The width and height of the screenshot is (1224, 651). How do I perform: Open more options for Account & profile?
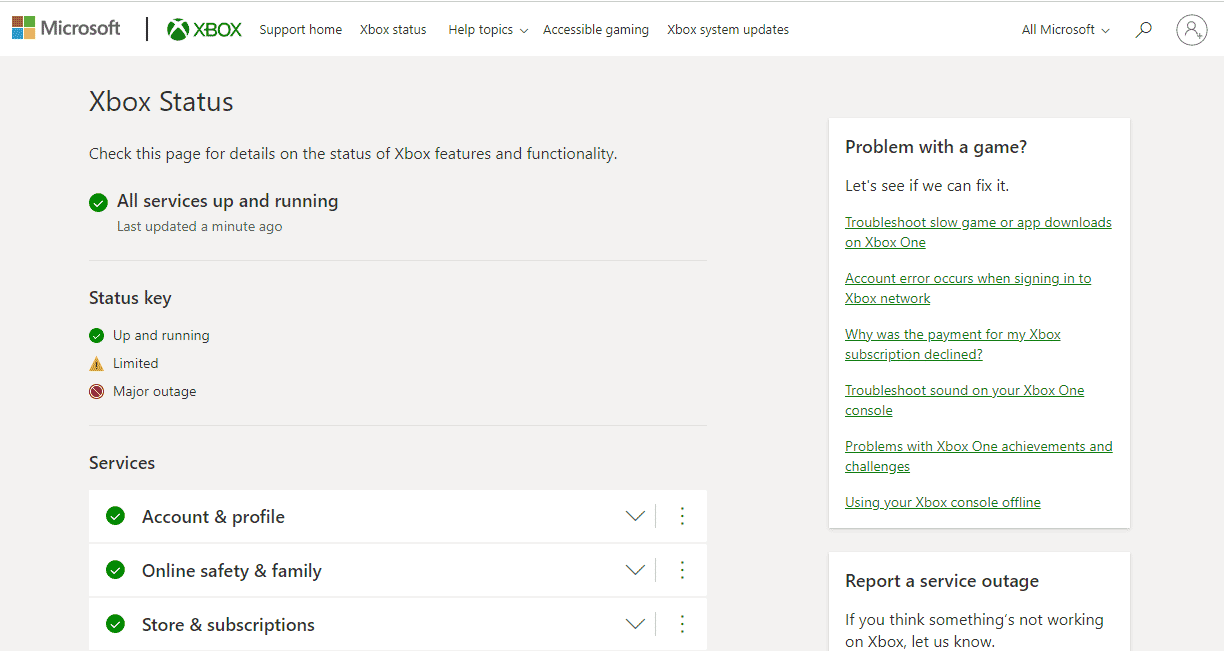(683, 516)
